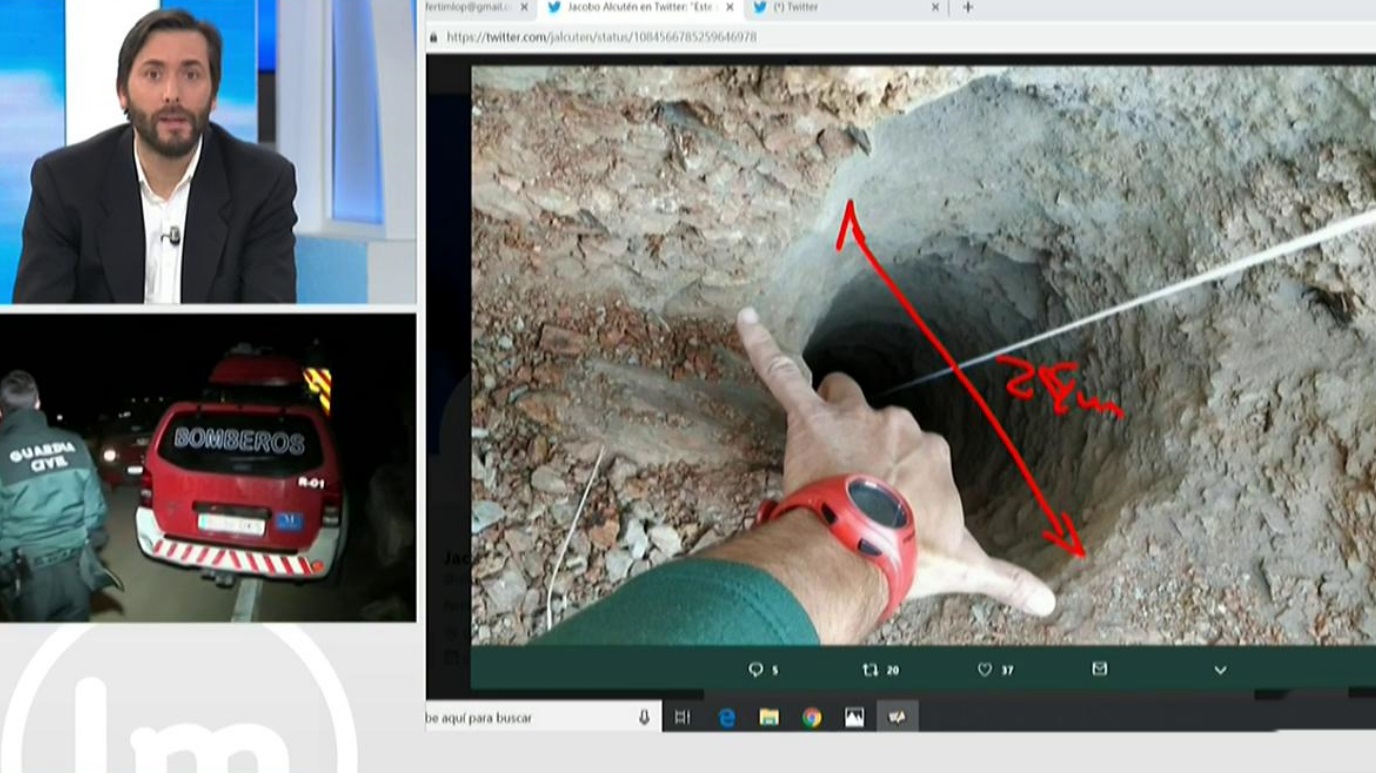The width and height of the screenshot is (1376, 773).
Task: Launch Google Chrome from the taskbar
Action: (811, 717)
